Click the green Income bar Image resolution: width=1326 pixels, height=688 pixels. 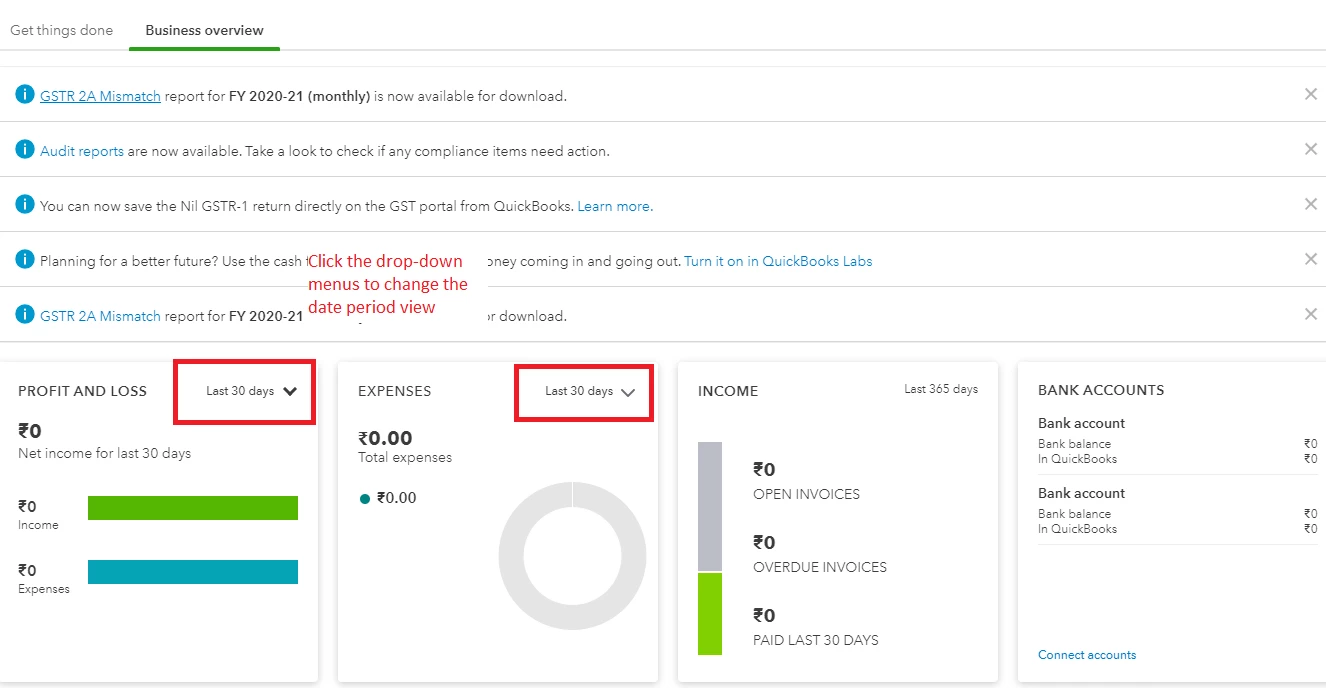pos(193,508)
